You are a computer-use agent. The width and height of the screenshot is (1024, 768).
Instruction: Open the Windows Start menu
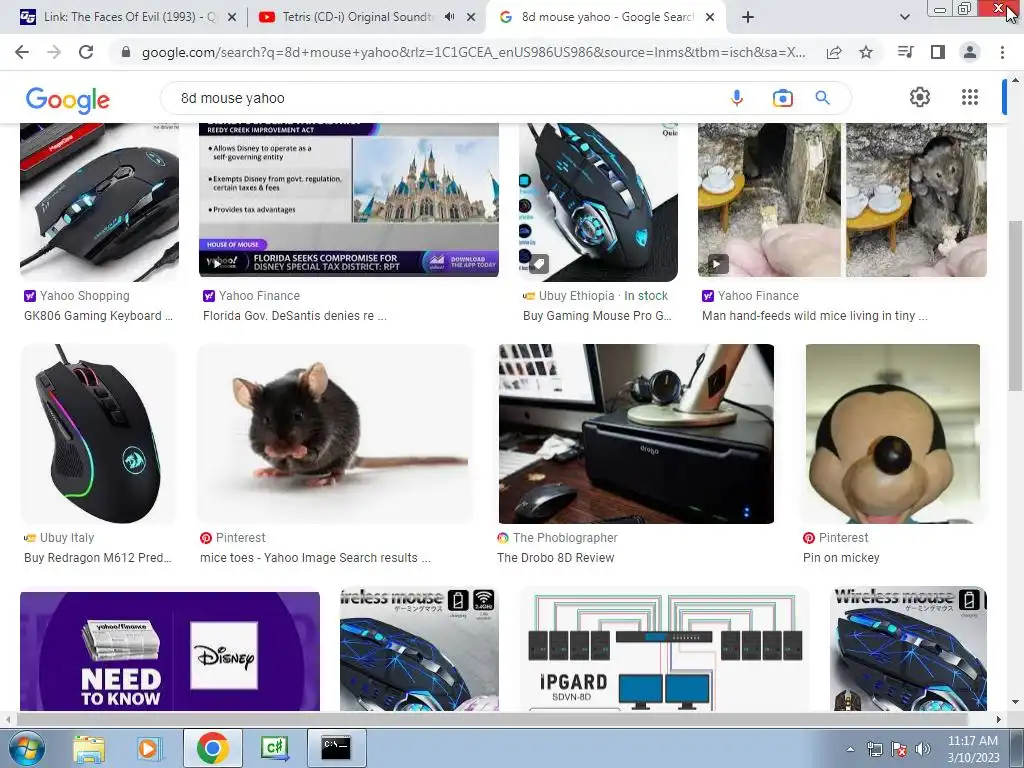tap(26, 748)
